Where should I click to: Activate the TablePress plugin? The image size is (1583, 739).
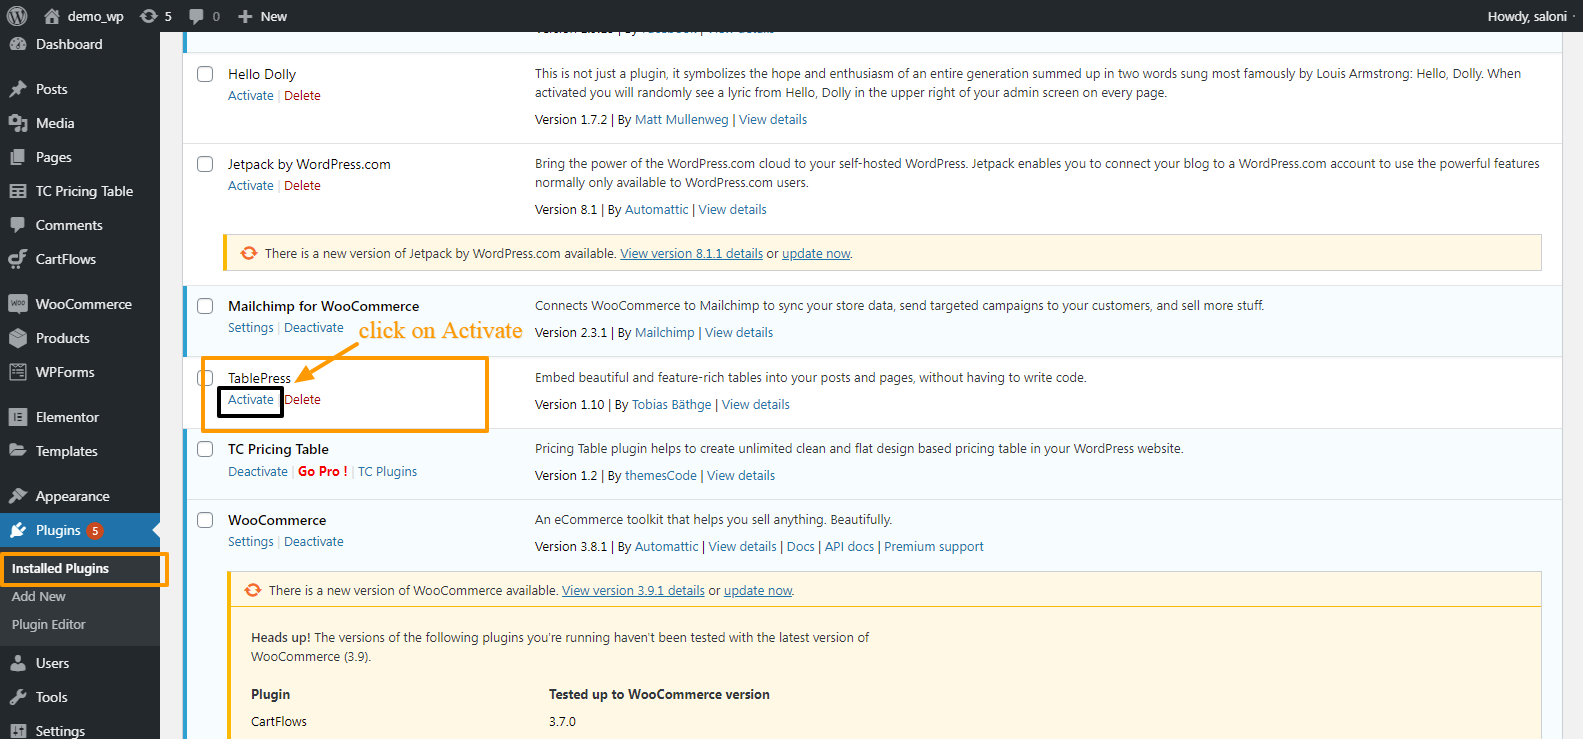point(250,400)
